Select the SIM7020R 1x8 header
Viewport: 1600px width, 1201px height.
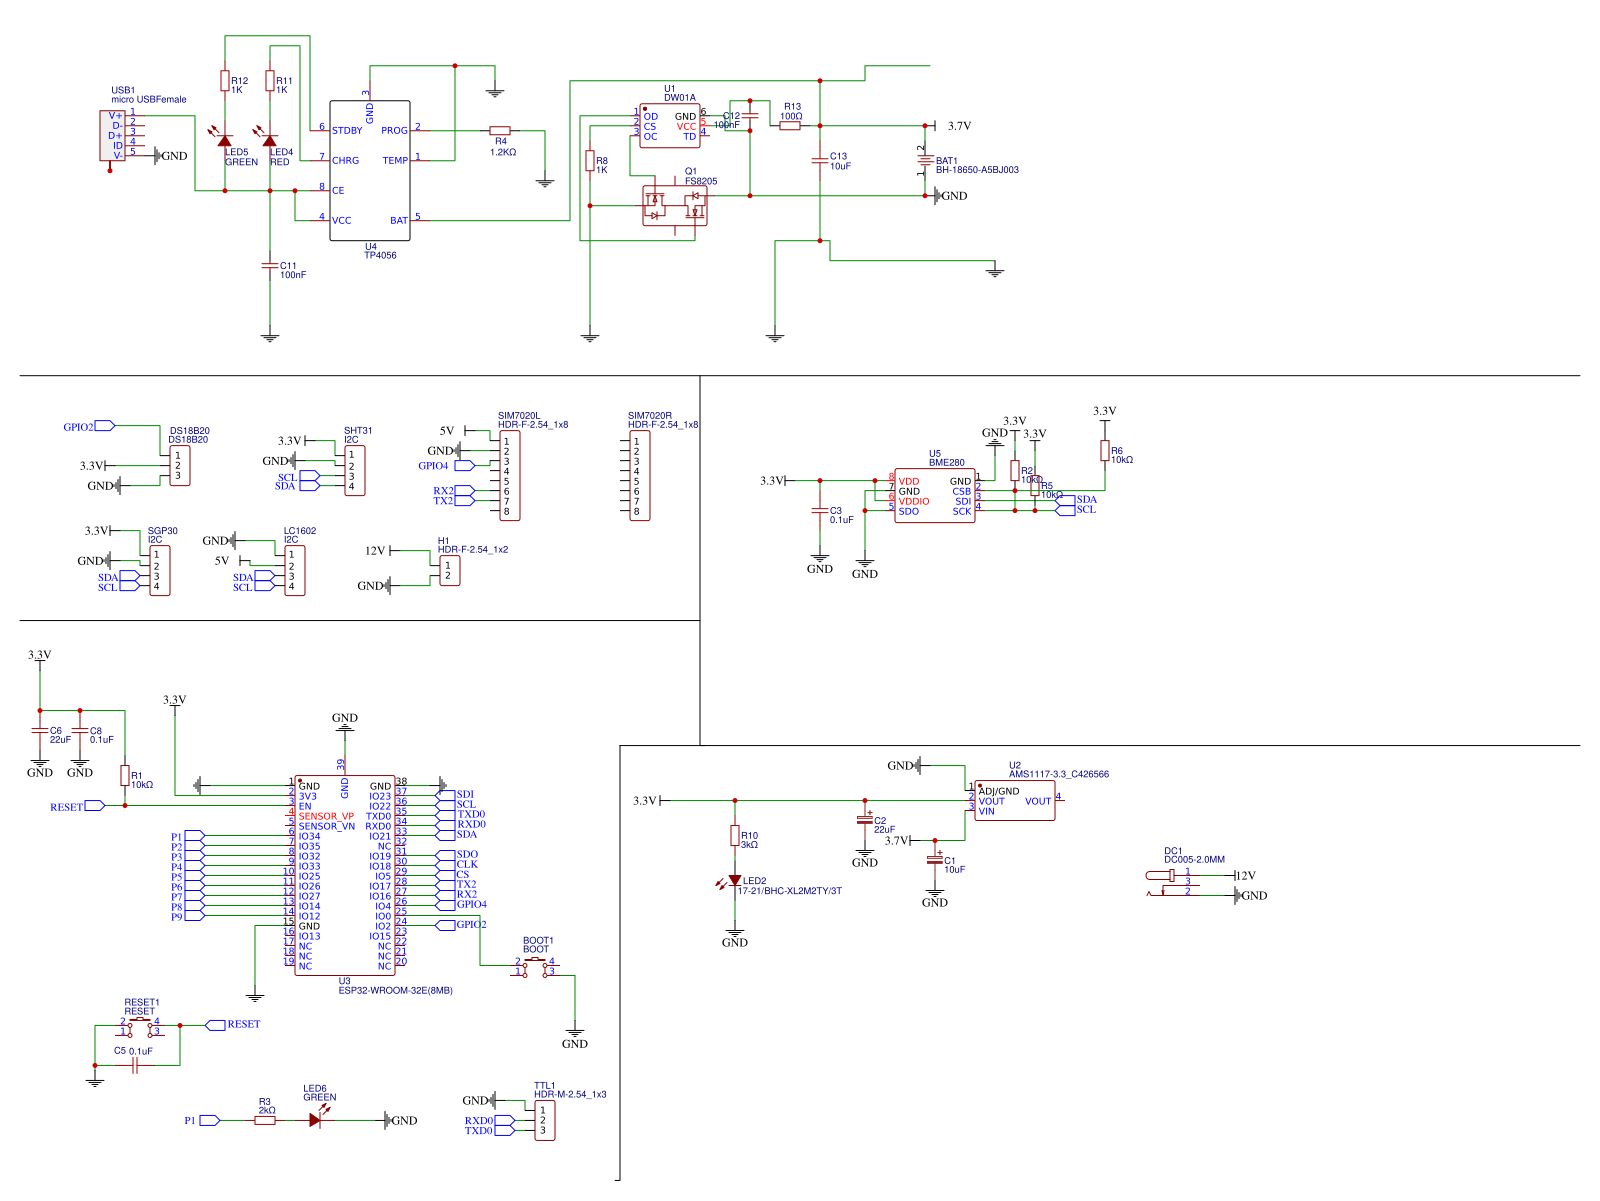point(639,476)
